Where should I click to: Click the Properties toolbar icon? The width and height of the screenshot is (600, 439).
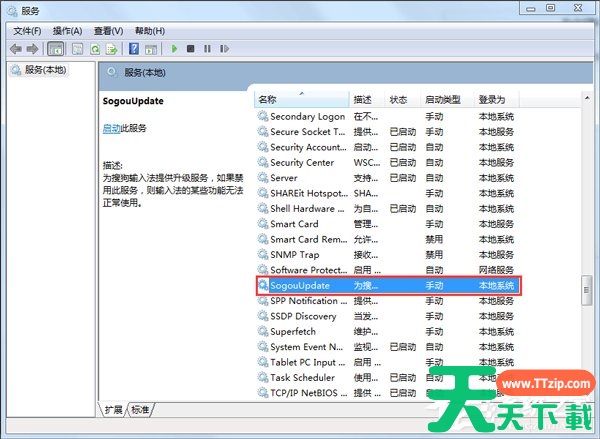click(78, 49)
